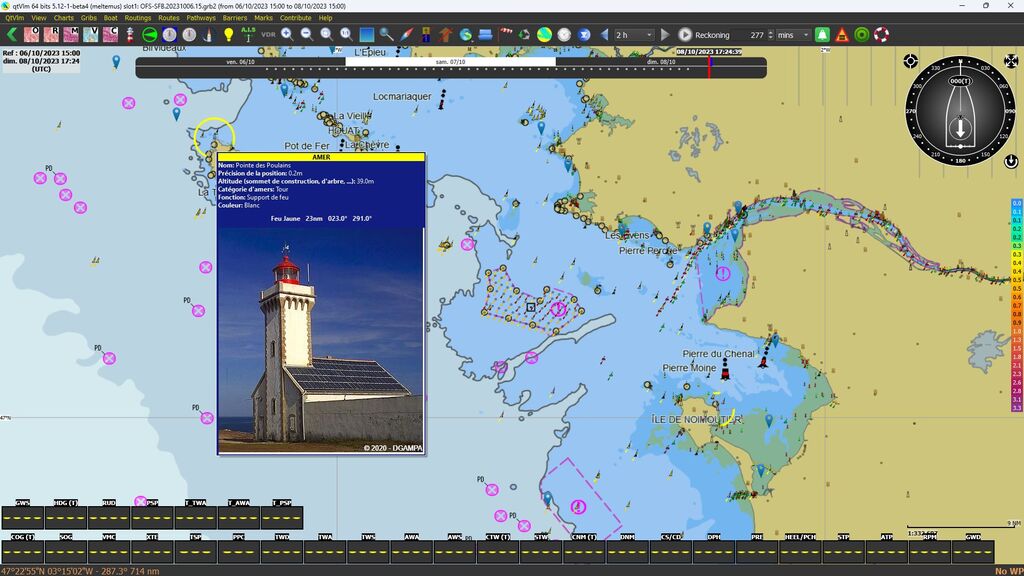Click the compass rose boat heading widget
The image size is (1024, 576).
[x=960, y=111]
